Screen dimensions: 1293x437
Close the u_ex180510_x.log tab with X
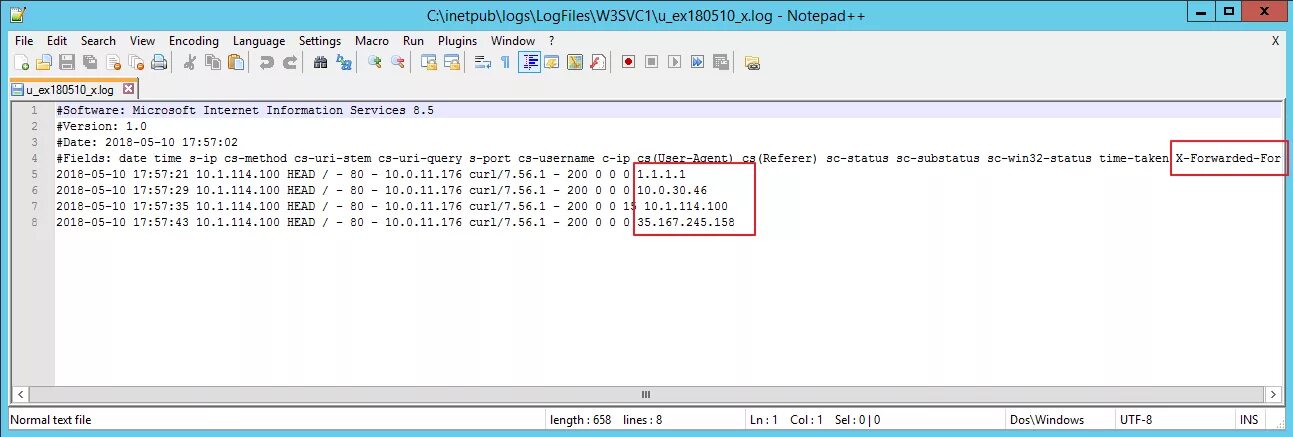pyautogui.click(x=128, y=89)
